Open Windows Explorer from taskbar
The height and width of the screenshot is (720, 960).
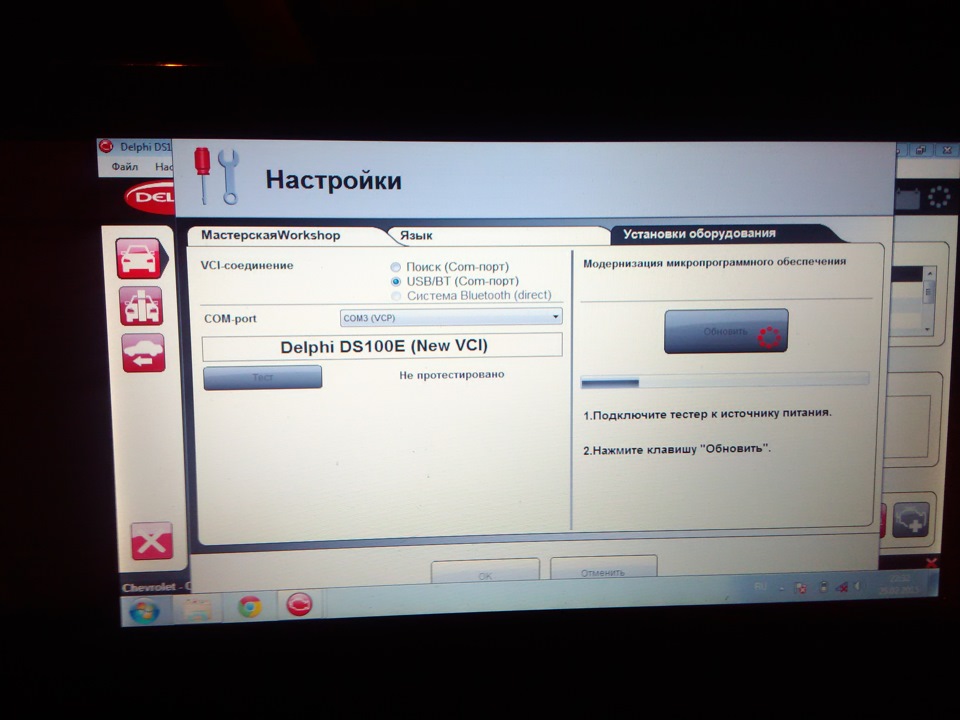tap(196, 608)
